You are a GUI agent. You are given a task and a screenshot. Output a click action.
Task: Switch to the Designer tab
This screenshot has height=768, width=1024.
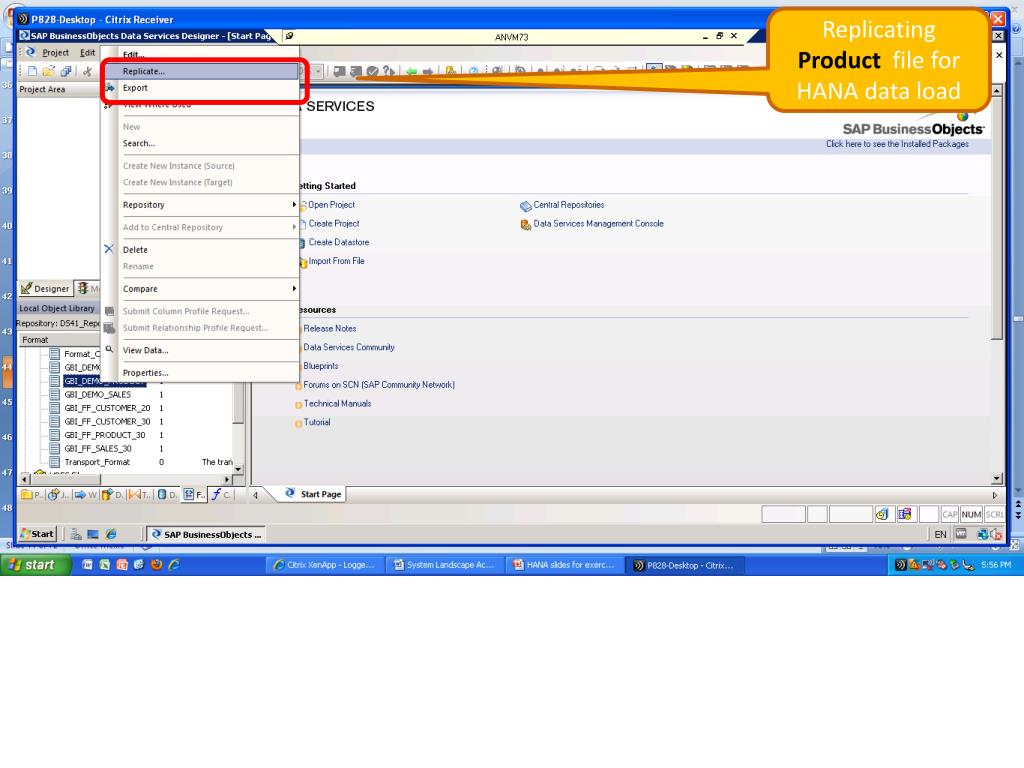[44, 288]
